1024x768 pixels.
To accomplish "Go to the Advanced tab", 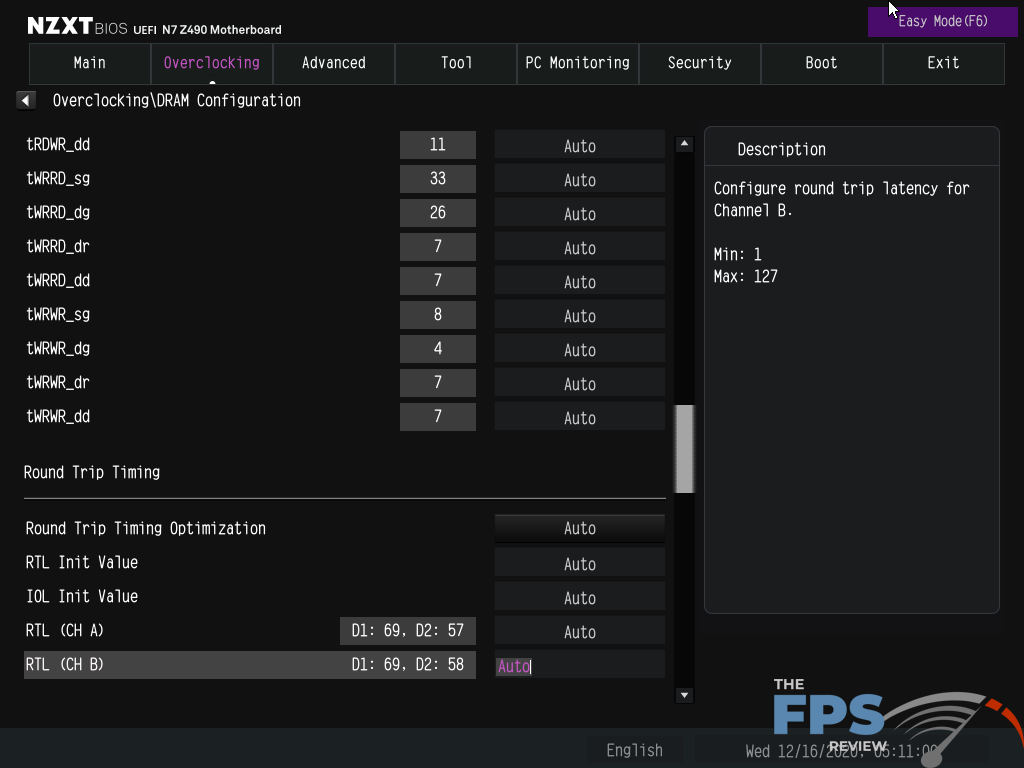I will click(x=334, y=63).
